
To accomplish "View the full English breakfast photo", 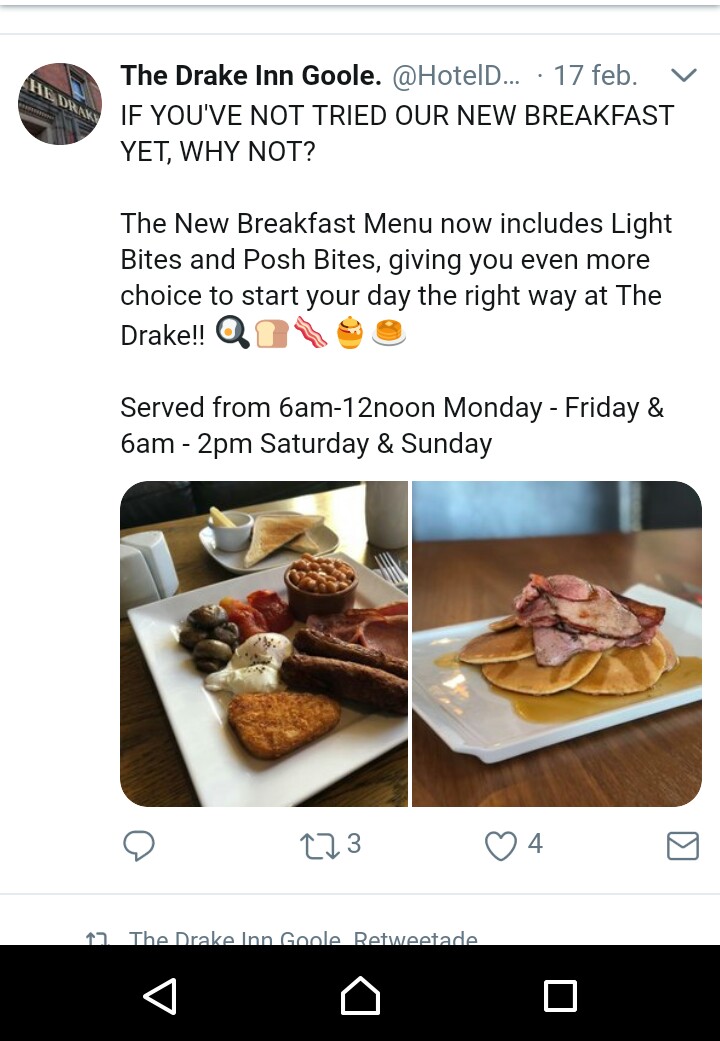I will click(x=264, y=643).
